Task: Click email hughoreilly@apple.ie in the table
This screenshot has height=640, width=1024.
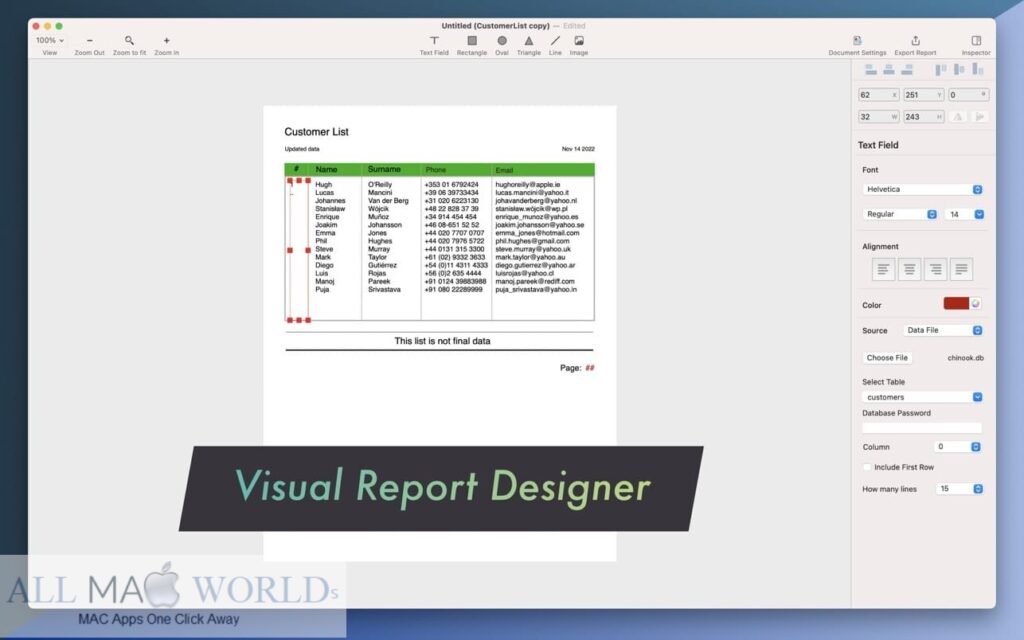Action: [x=528, y=185]
